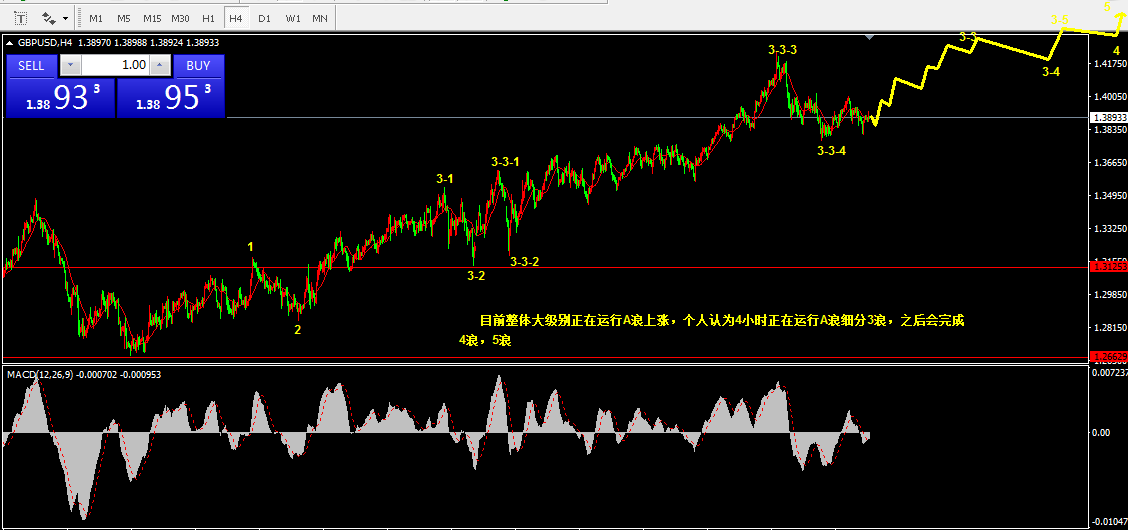The width and height of the screenshot is (1128, 530).
Task: Switch chart to M5 timeframe
Action: coord(124,18)
